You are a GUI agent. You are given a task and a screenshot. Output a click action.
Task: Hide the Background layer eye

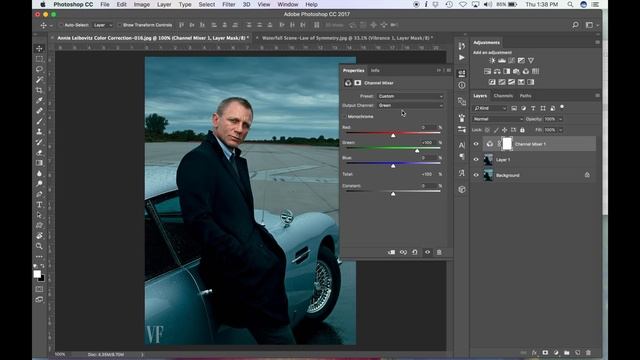coord(476,175)
